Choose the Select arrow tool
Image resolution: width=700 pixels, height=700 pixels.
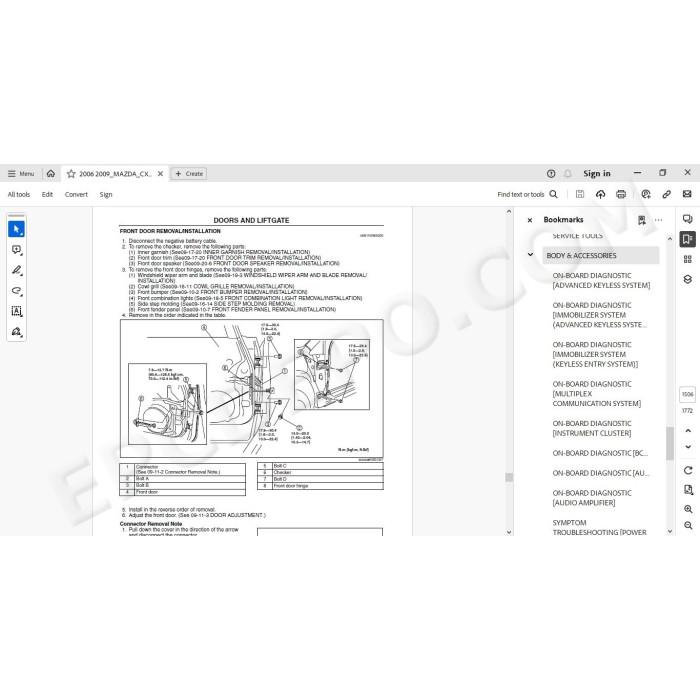17,229
